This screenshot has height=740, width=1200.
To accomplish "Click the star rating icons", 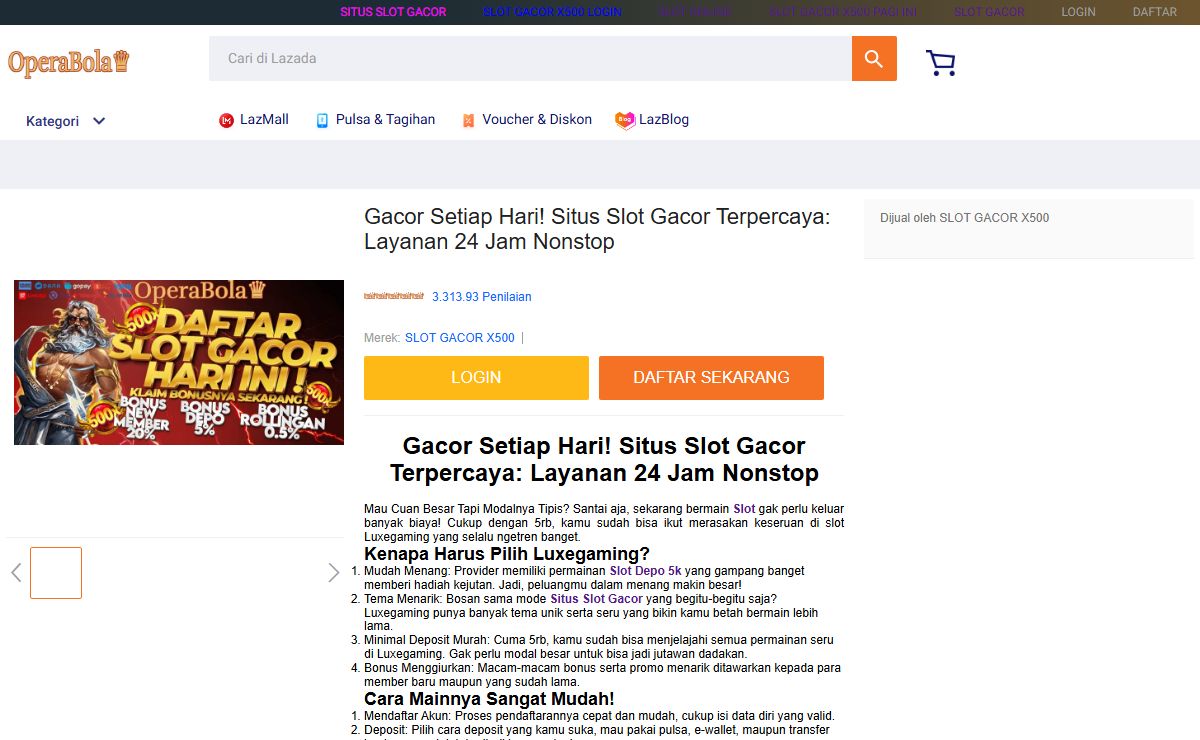I will (394, 296).
